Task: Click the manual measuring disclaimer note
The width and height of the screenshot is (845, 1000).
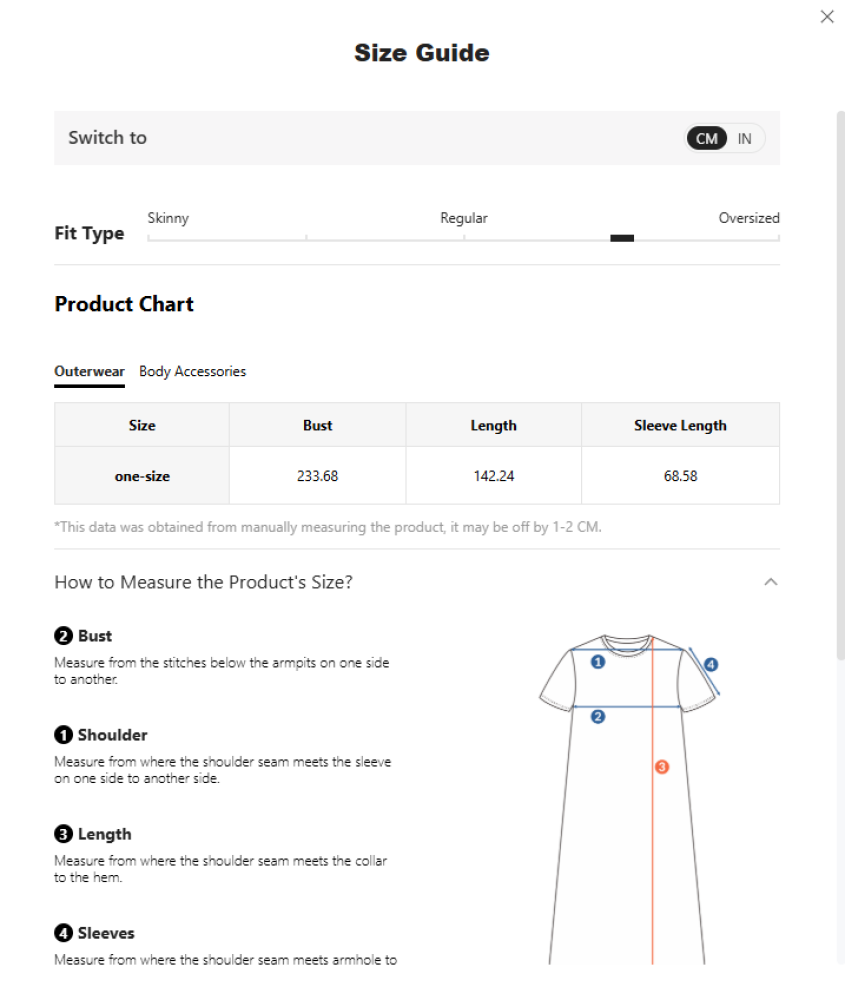Action: click(x=328, y=527)
